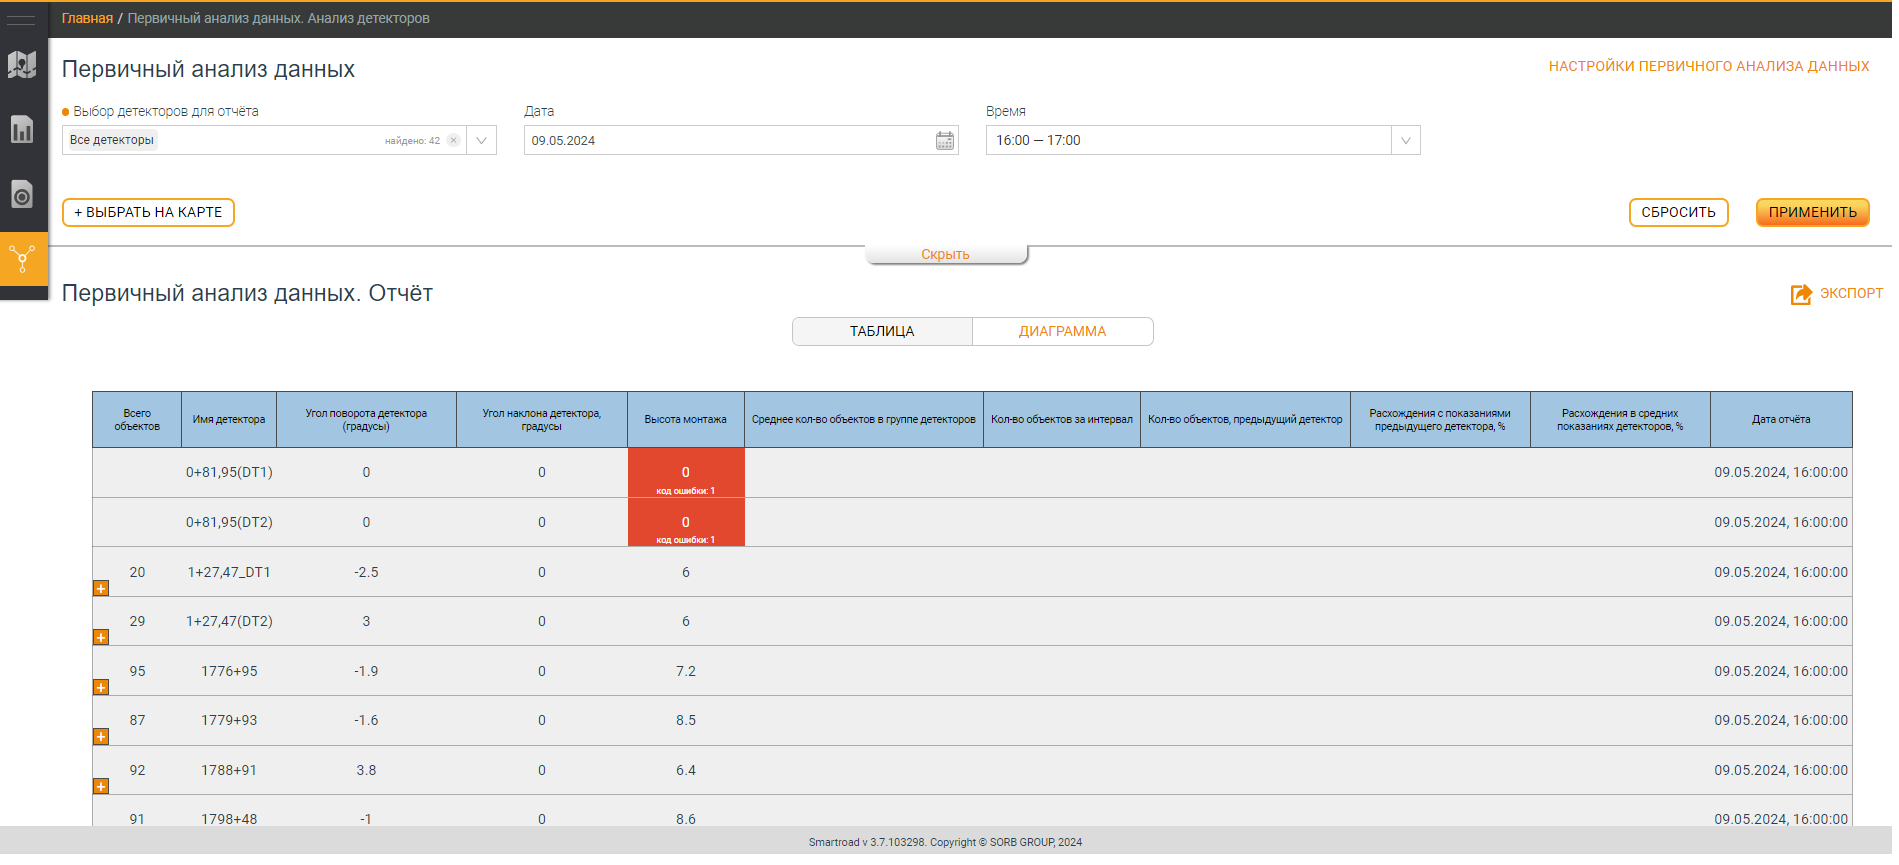Switch to the ТАБЛИЦА tab
This screenshot has height=865, width=1899.
pyautogui.click(x=882, y=332)
